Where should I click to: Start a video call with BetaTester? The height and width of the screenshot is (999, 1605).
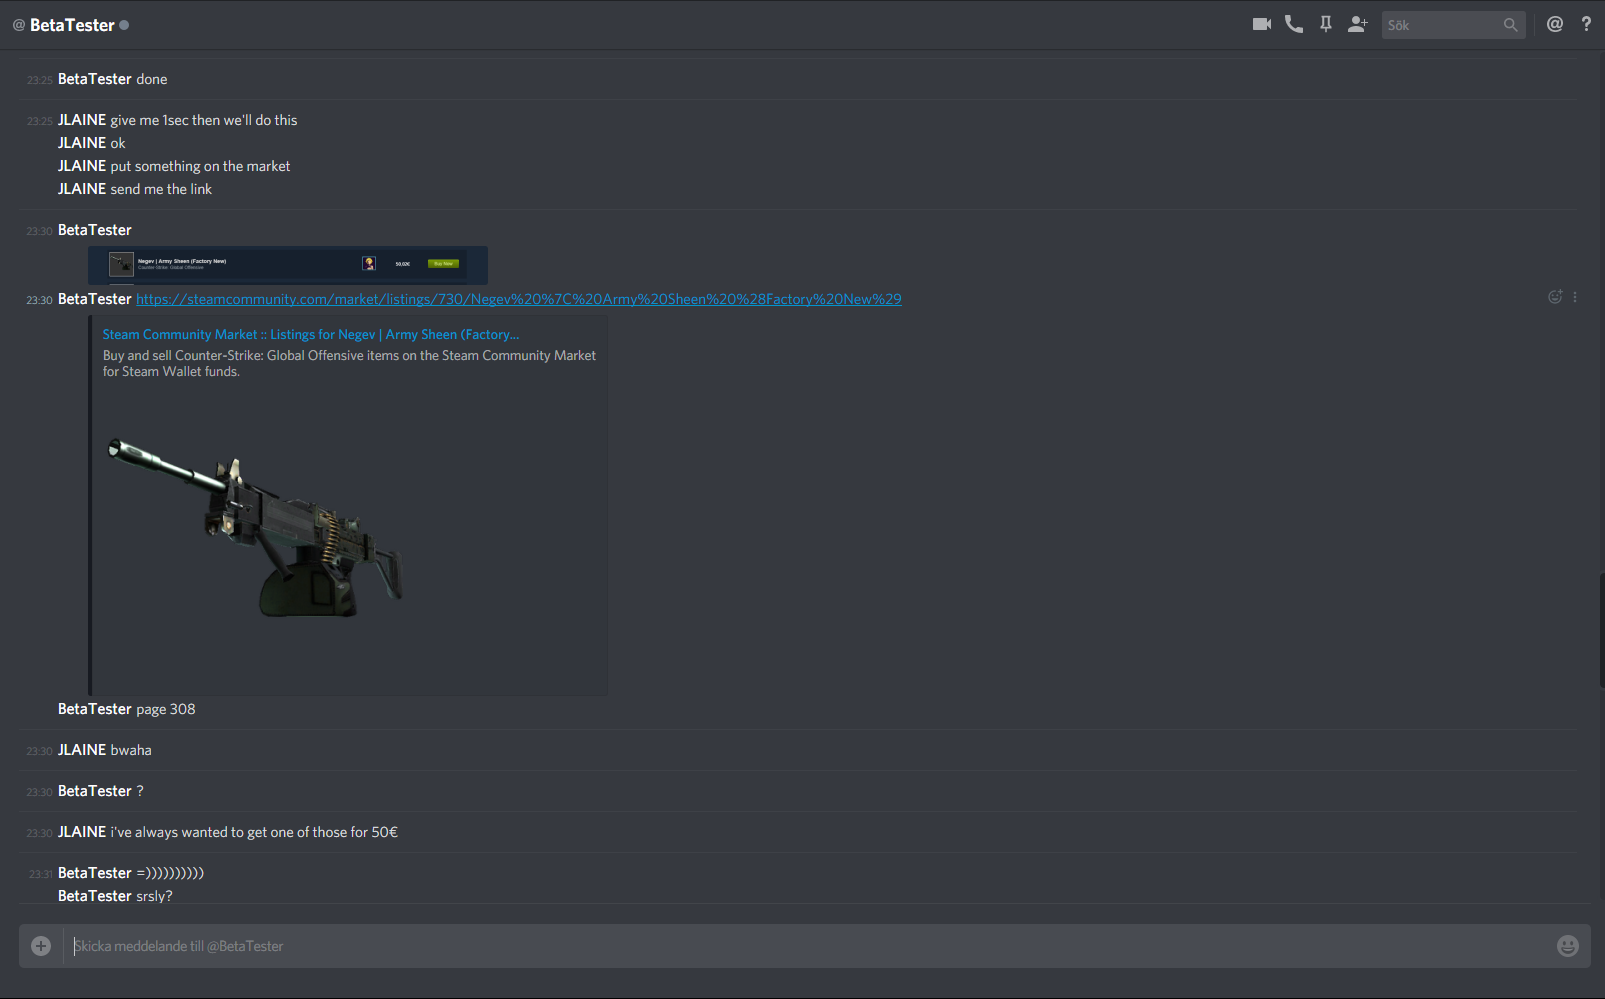click(1261, 24)
